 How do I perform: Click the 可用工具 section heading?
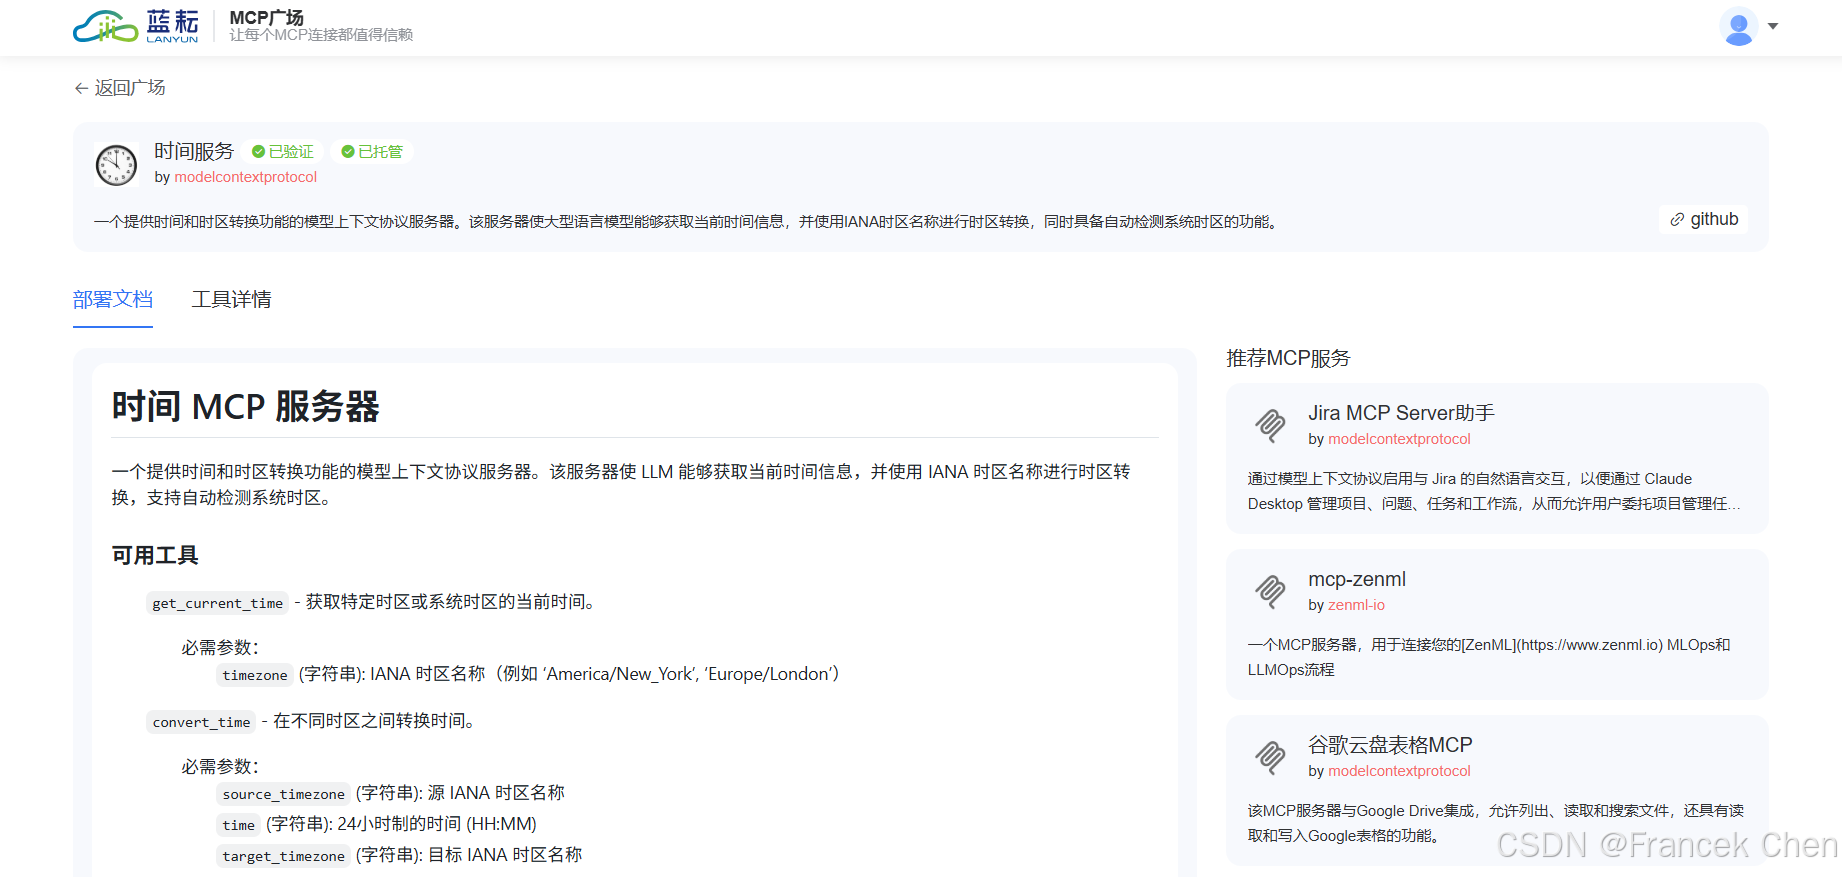[155, 555]
